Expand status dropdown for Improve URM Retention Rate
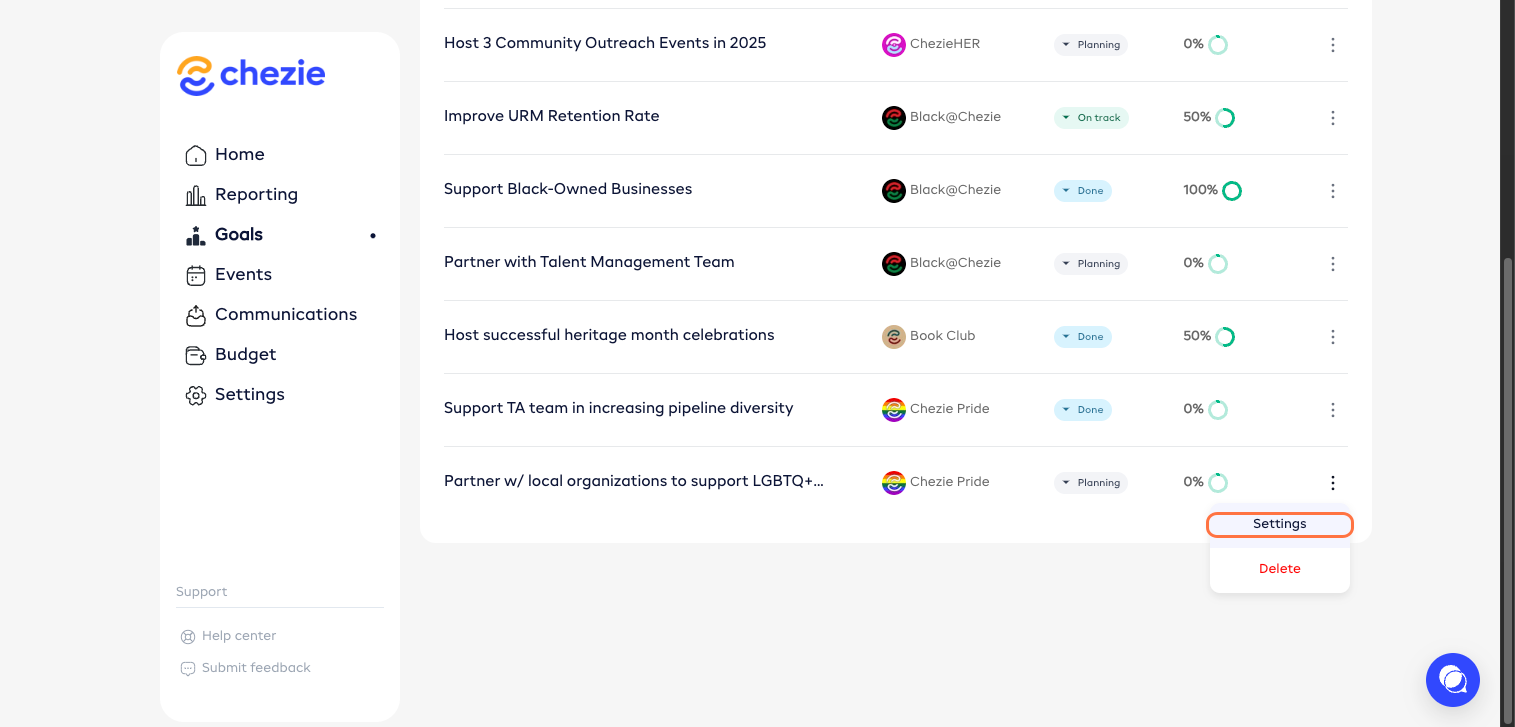 coord(1091,118)
